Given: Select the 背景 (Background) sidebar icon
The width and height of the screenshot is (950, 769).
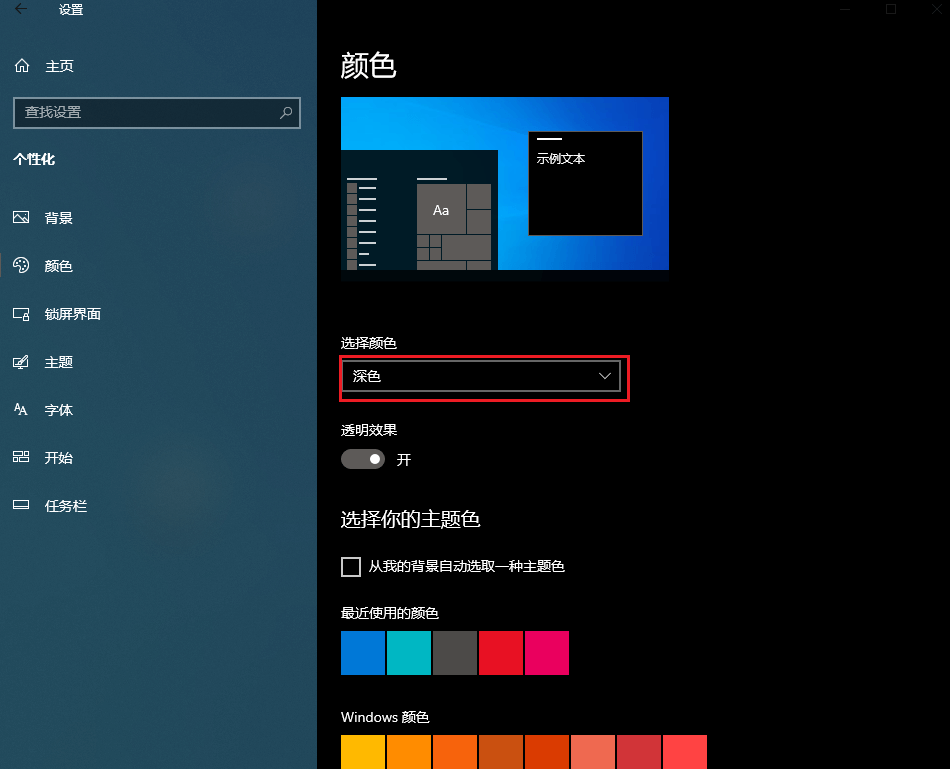Looking at the screenshot, I should coord(21,217).
